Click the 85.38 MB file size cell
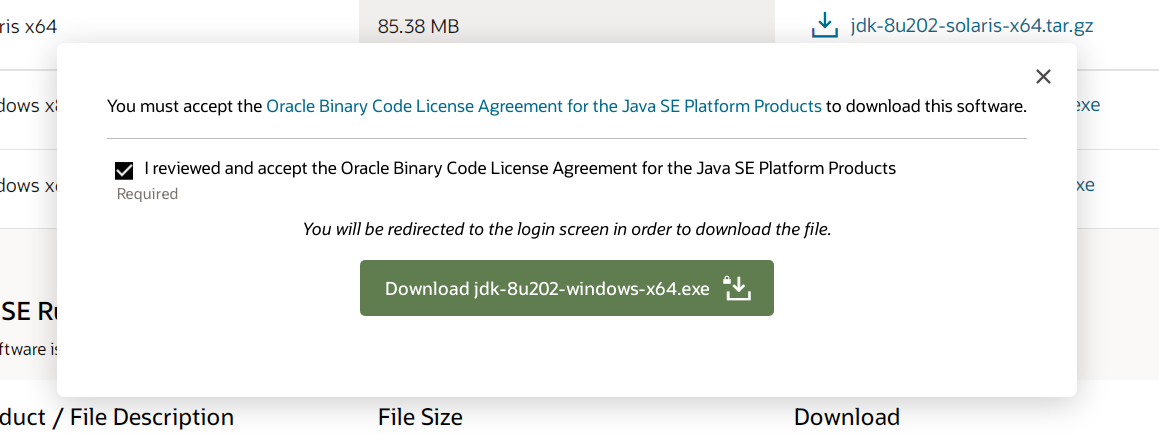Viewport: 1159px width, 444px height. click(x=419, y=27)
